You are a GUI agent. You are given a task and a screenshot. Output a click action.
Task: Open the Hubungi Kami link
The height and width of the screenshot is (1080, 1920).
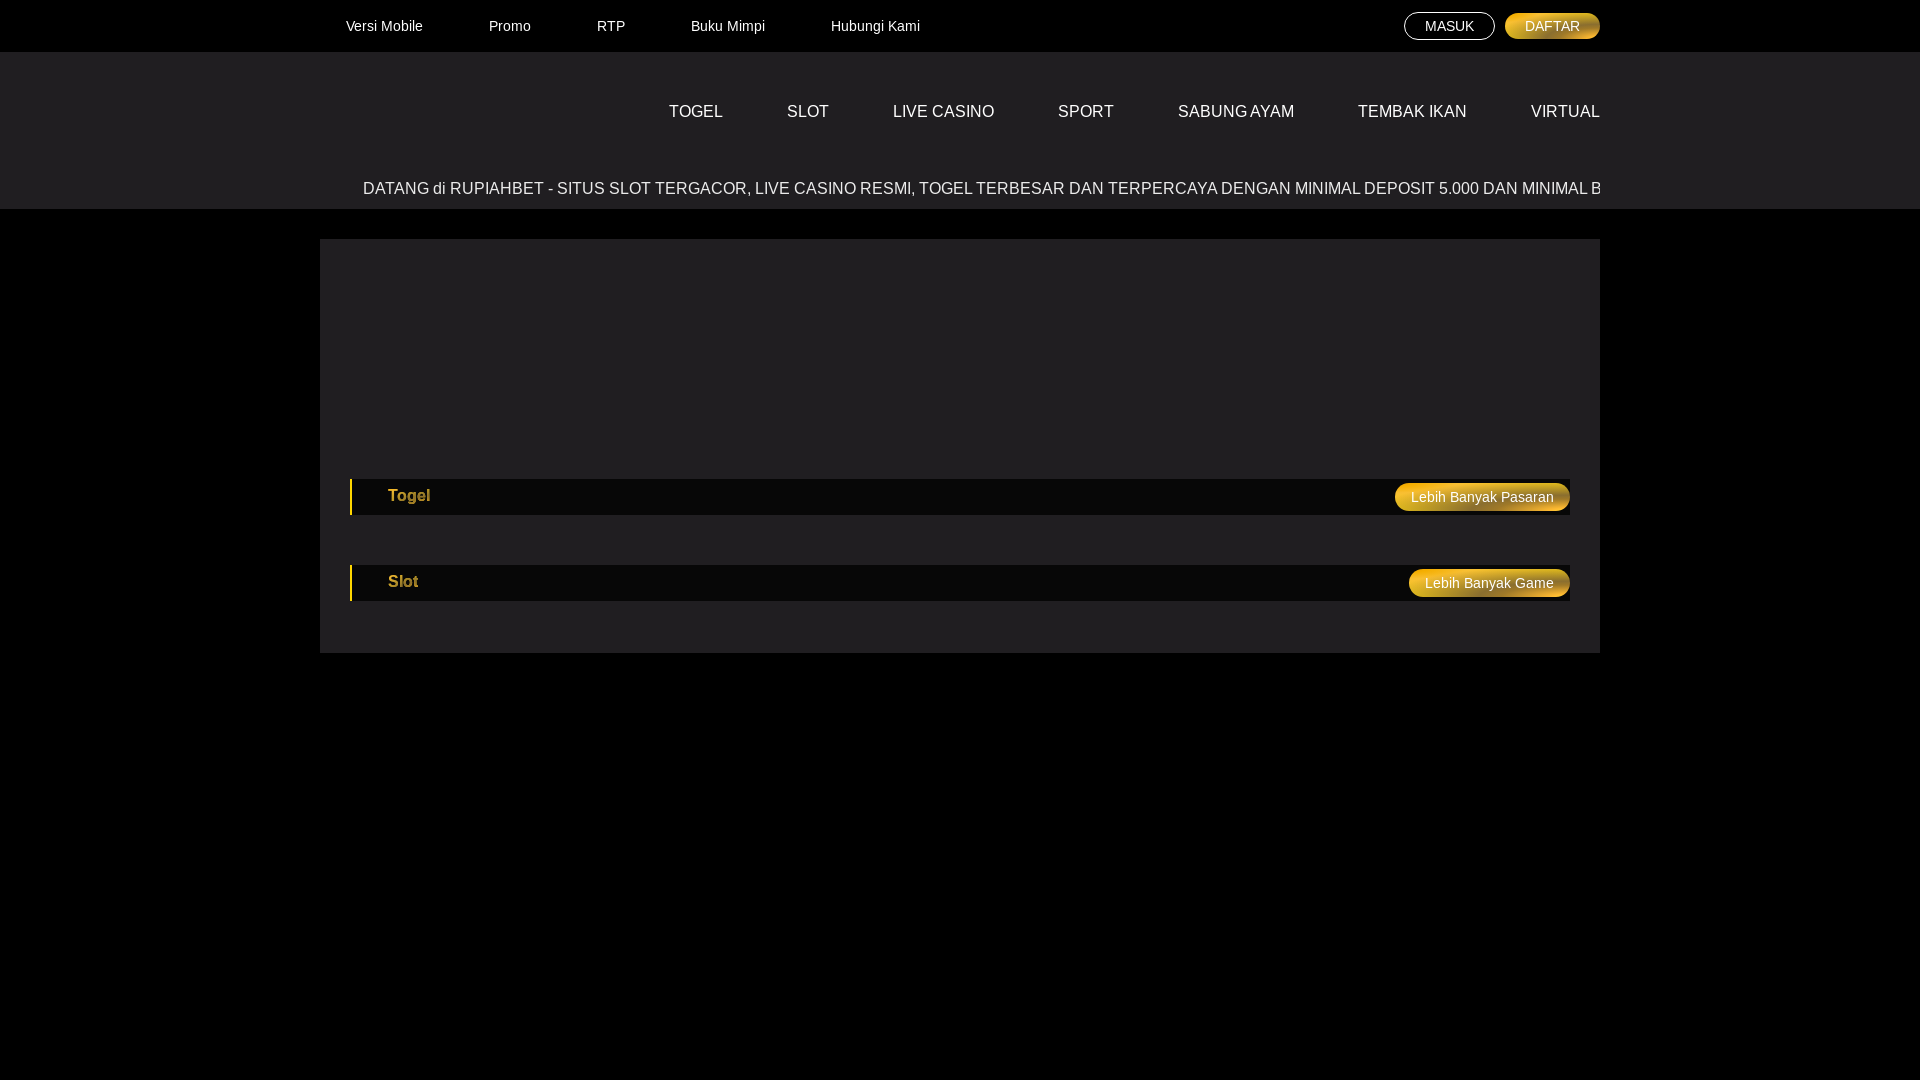coord(875,26)
